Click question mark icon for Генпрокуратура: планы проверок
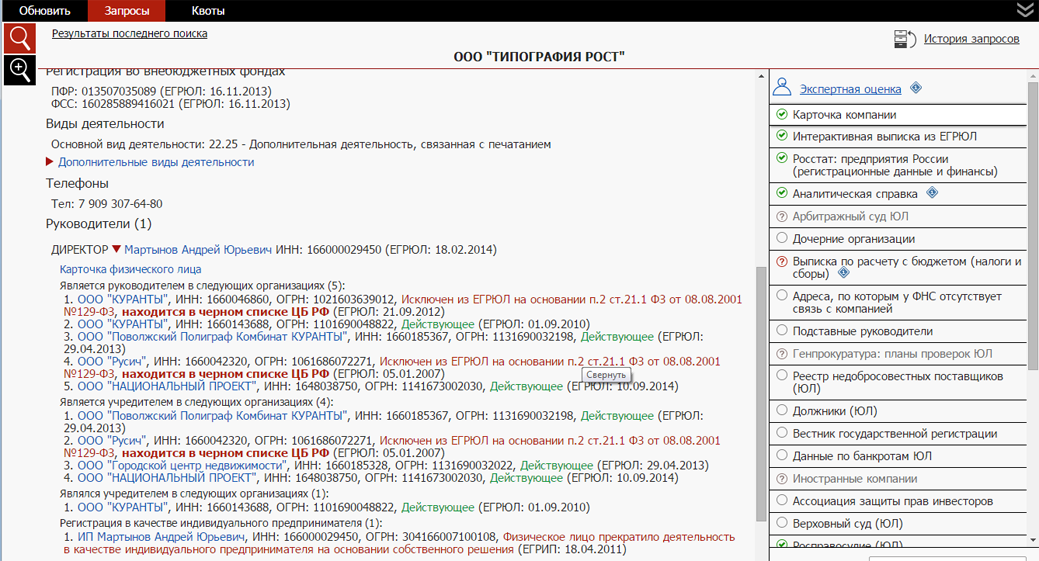1039x561 pixels. click(x=782, y=354)
